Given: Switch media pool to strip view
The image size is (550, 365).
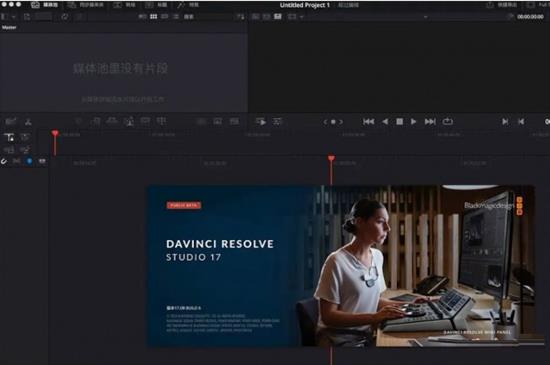Looking at the screenshot, I should pos(165,16).
